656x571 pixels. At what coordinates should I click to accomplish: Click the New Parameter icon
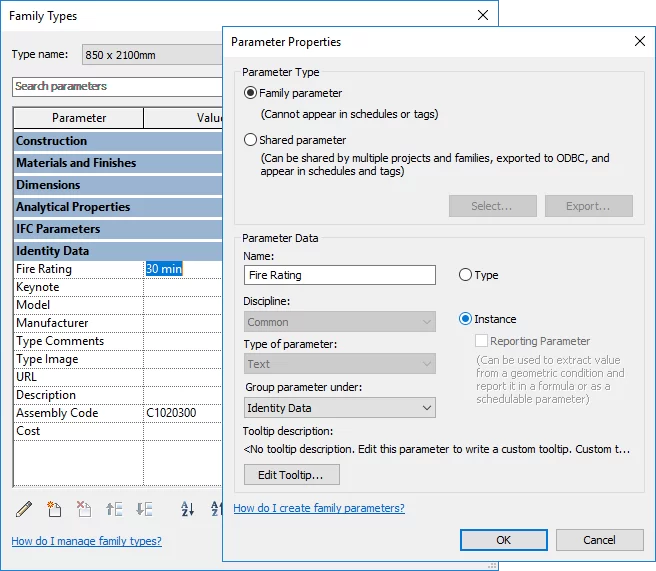click(x=54, y=509)
